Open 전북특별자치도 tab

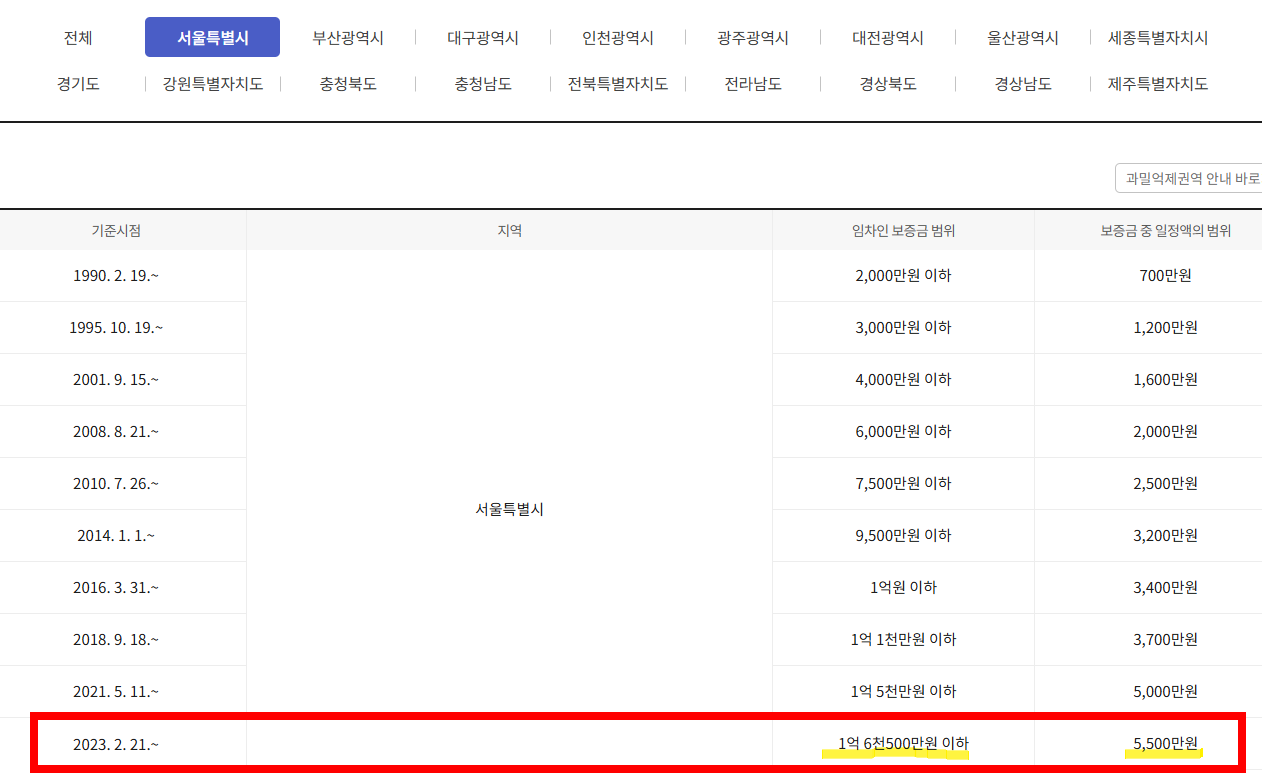pos(618,84)
